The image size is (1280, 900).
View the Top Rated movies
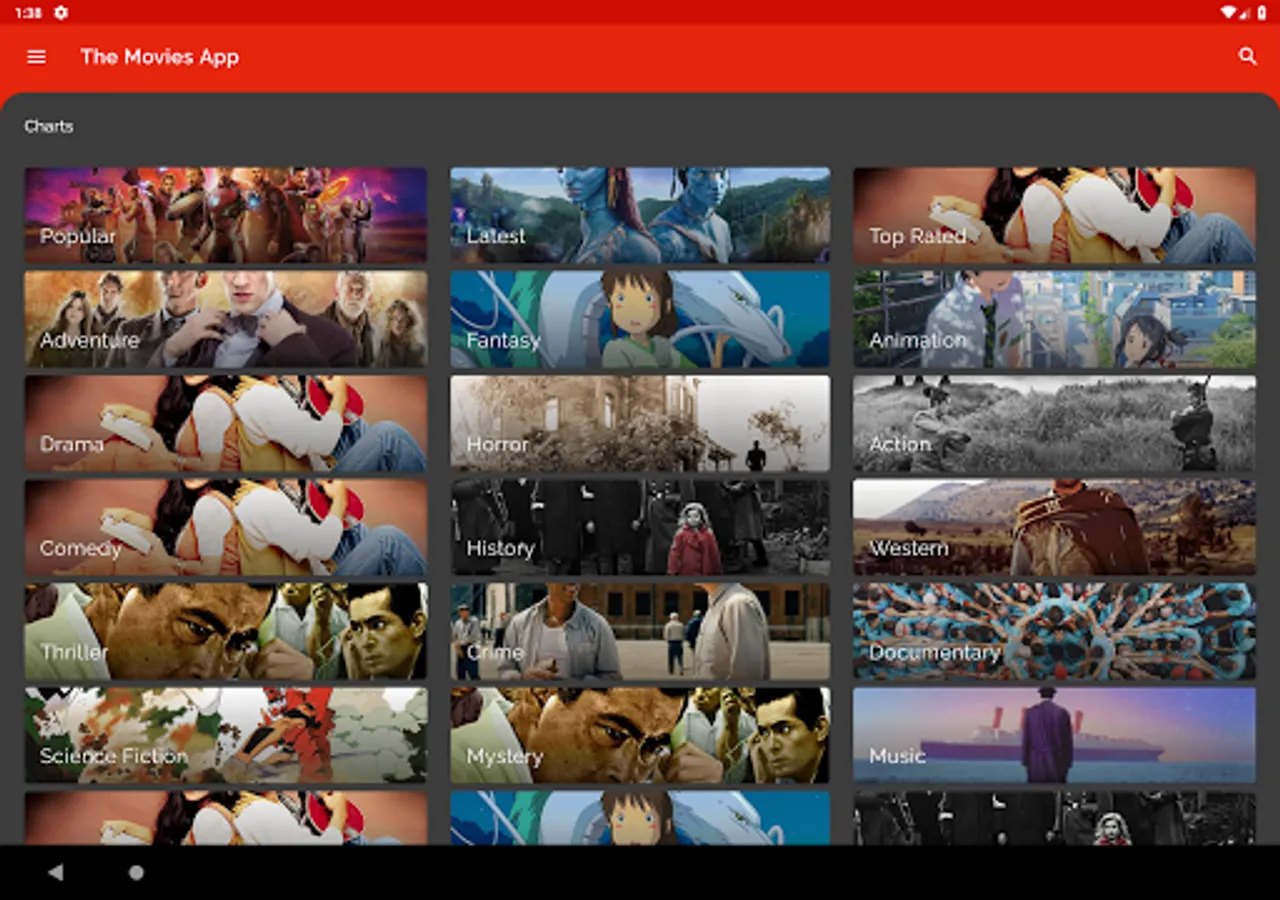pyautogui.click(x=1054, y=214)
